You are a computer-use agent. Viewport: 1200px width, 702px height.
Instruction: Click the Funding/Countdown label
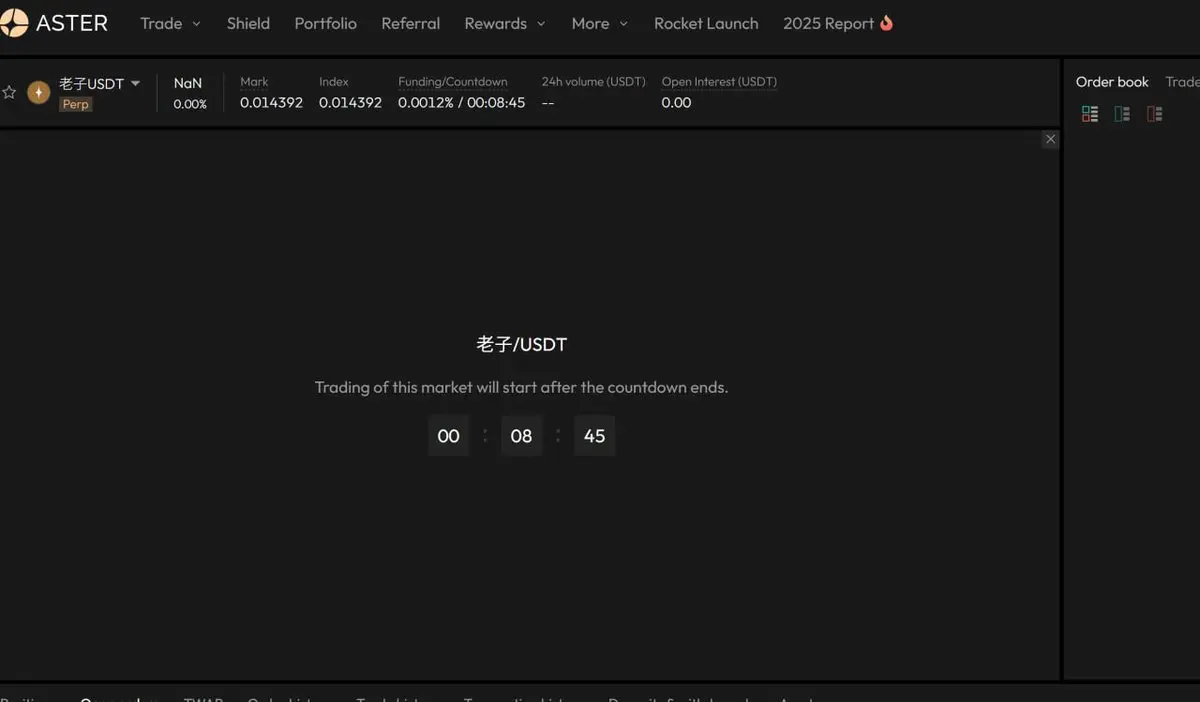[453, 82]
